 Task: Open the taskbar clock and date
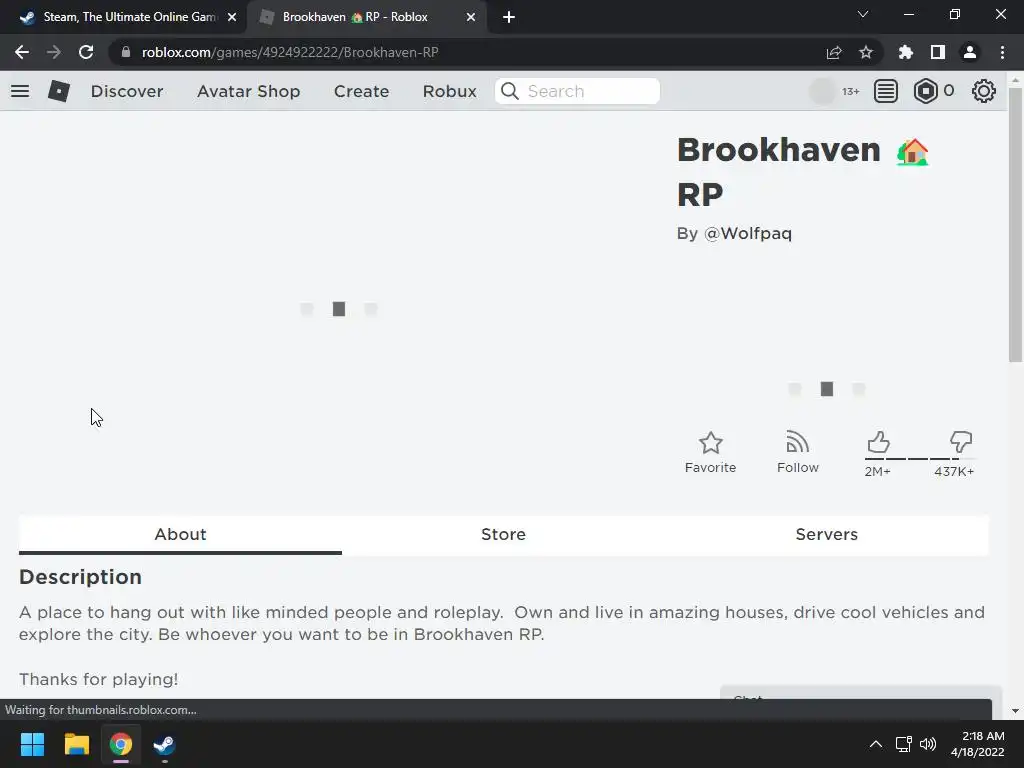coord(978,744)
